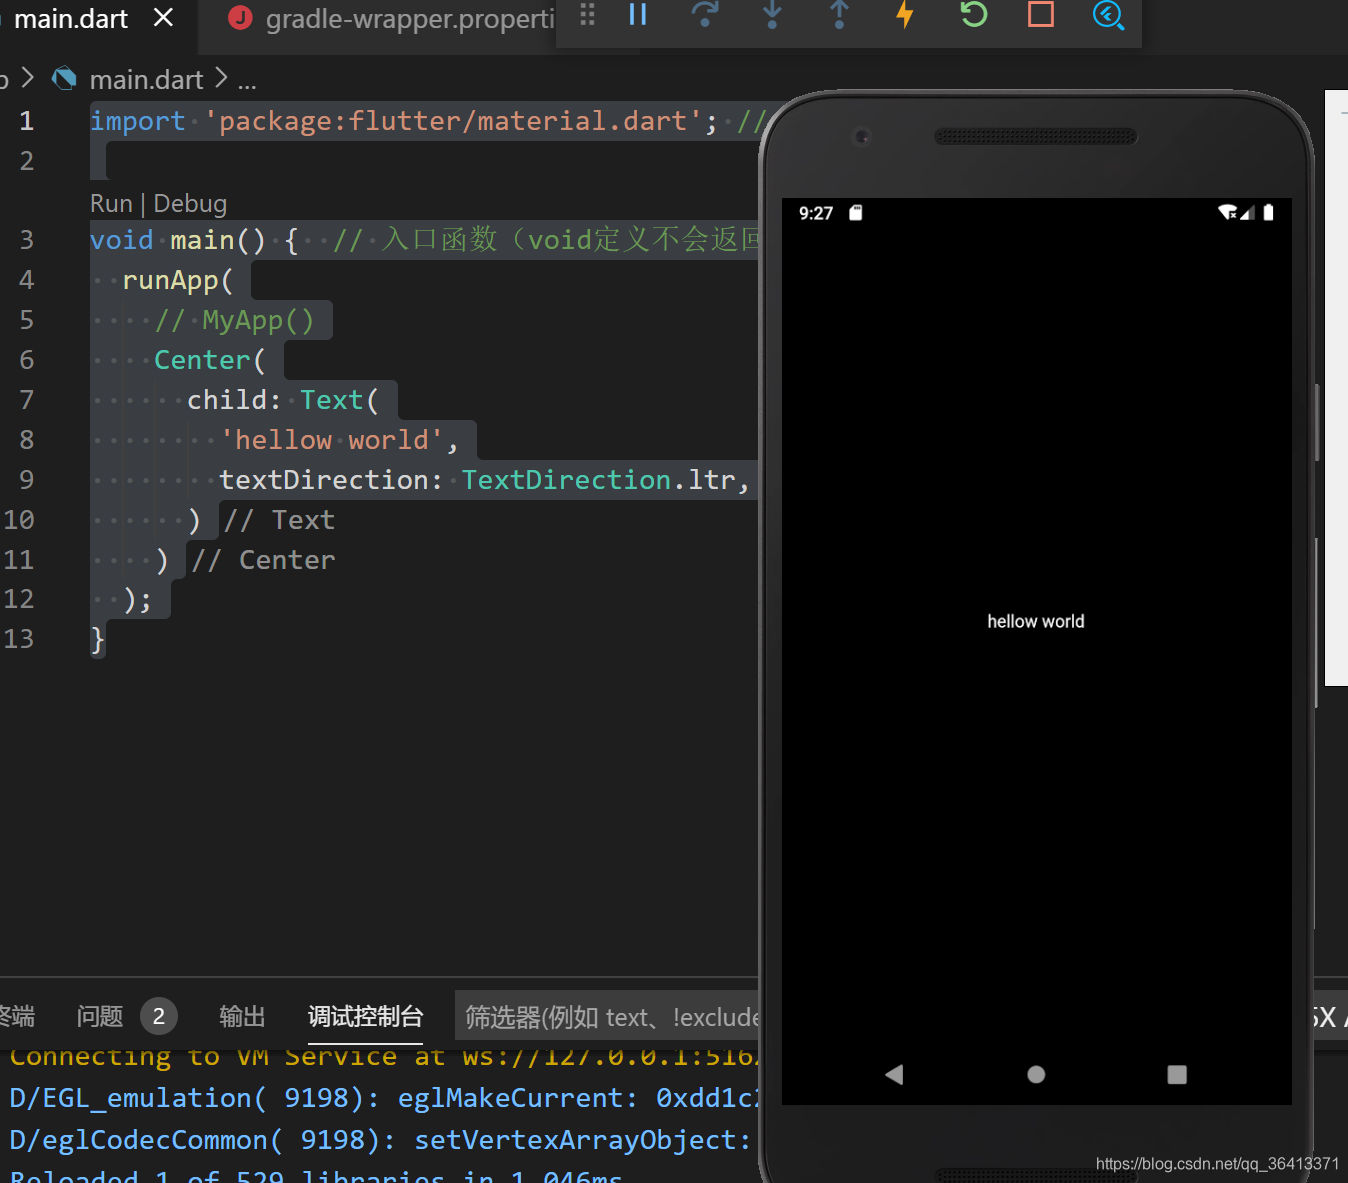
Task: Tap the emulator Recents square button
Action: (x=1177, y=1074)
